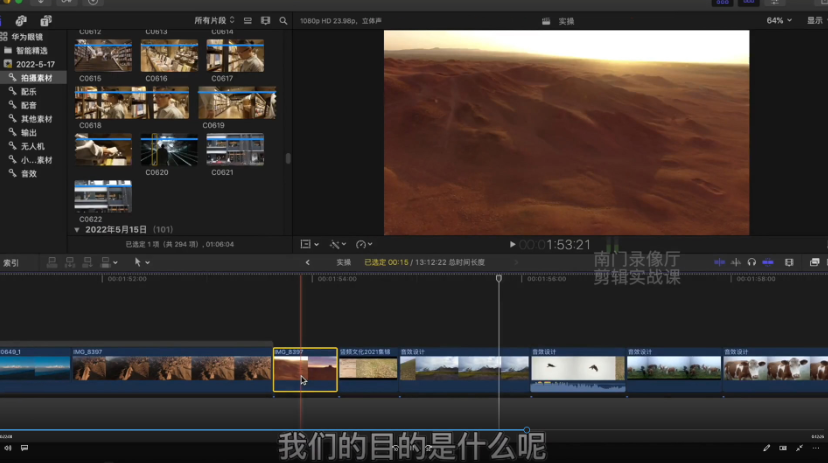Image resolution: width=828 pixels, height=463 pixels.
Task: Select clip thumbnail C0615
Action: pyautogui.click(x=103, y=55)
